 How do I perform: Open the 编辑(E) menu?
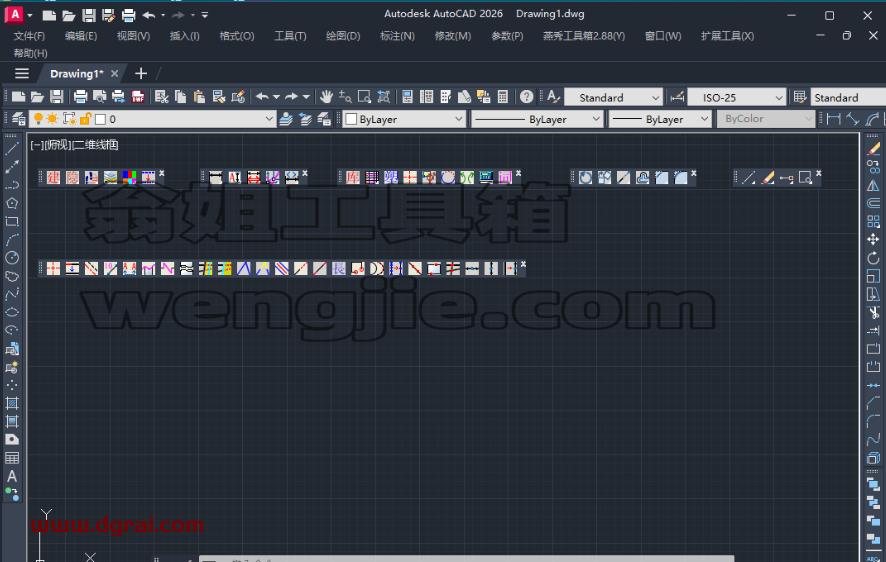81,36
